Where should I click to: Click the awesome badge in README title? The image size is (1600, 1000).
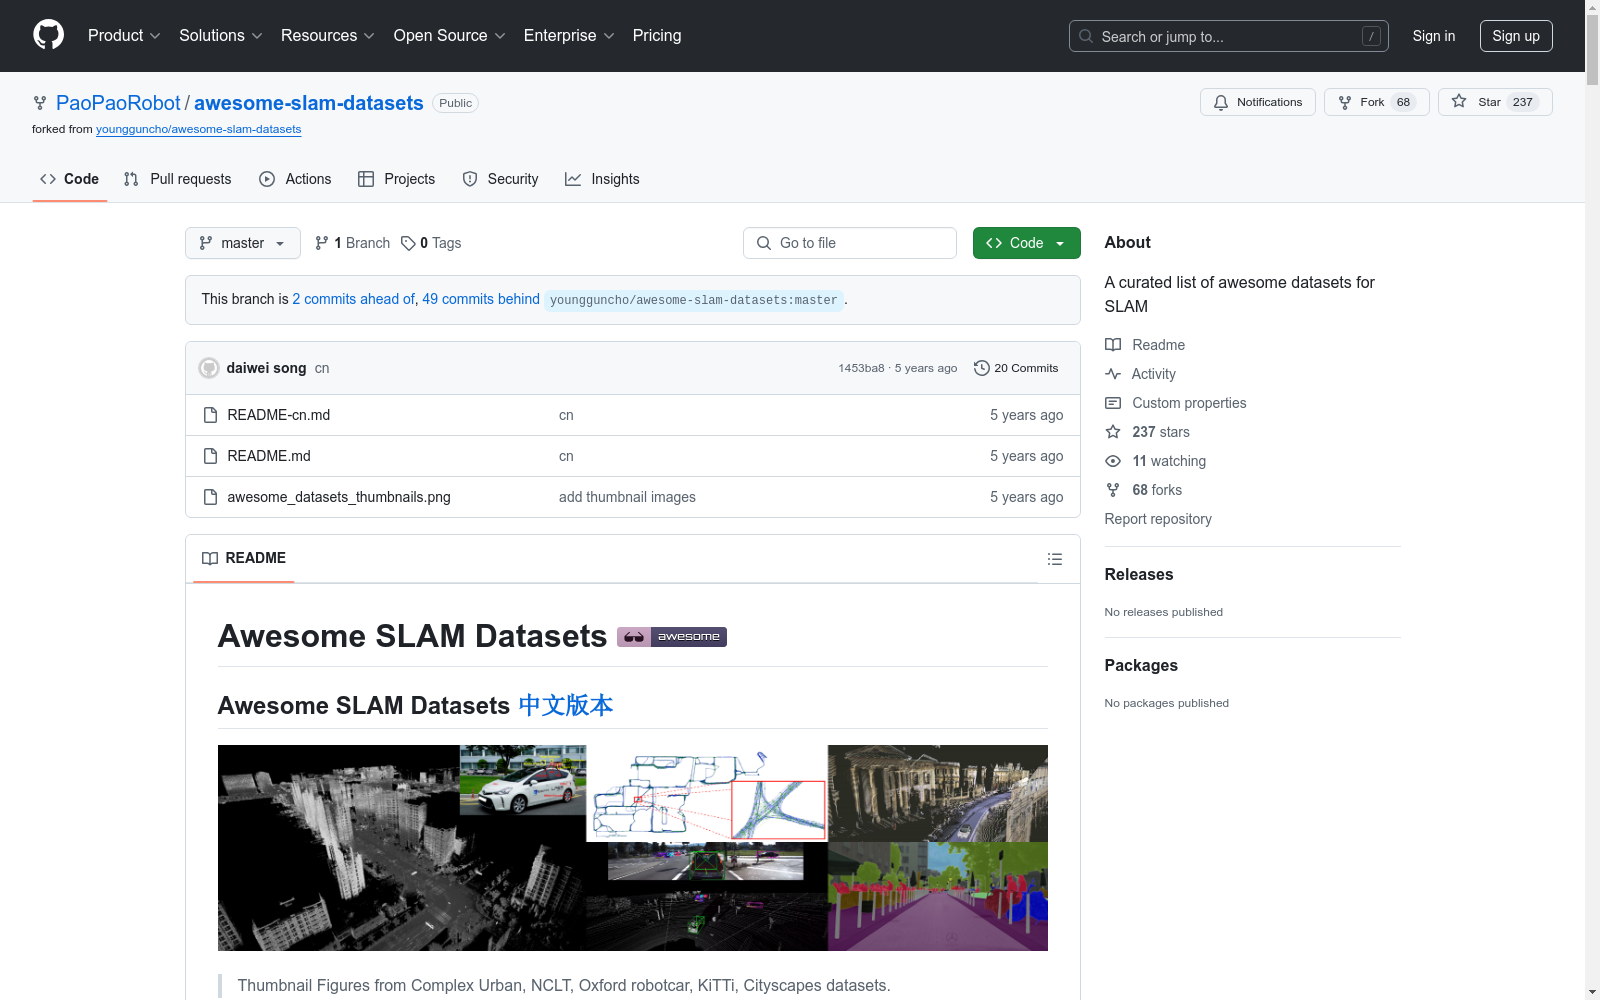[672, 637]
